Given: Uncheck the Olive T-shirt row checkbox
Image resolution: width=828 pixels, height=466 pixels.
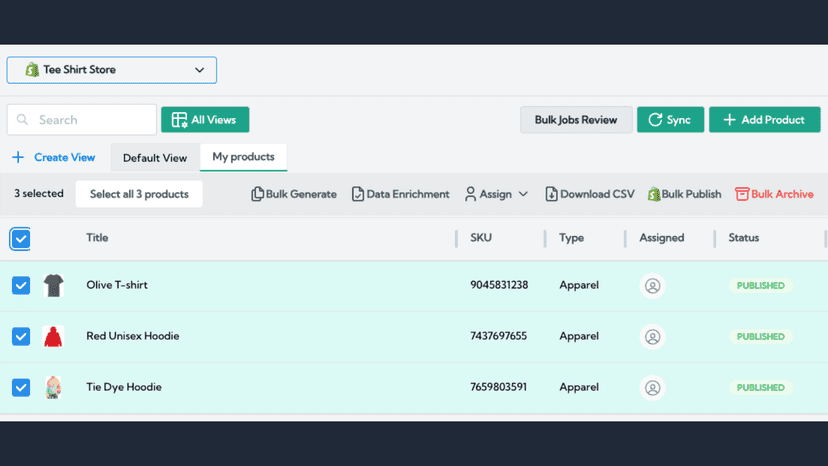Looking at the screenshot, I should coord(21,286).
